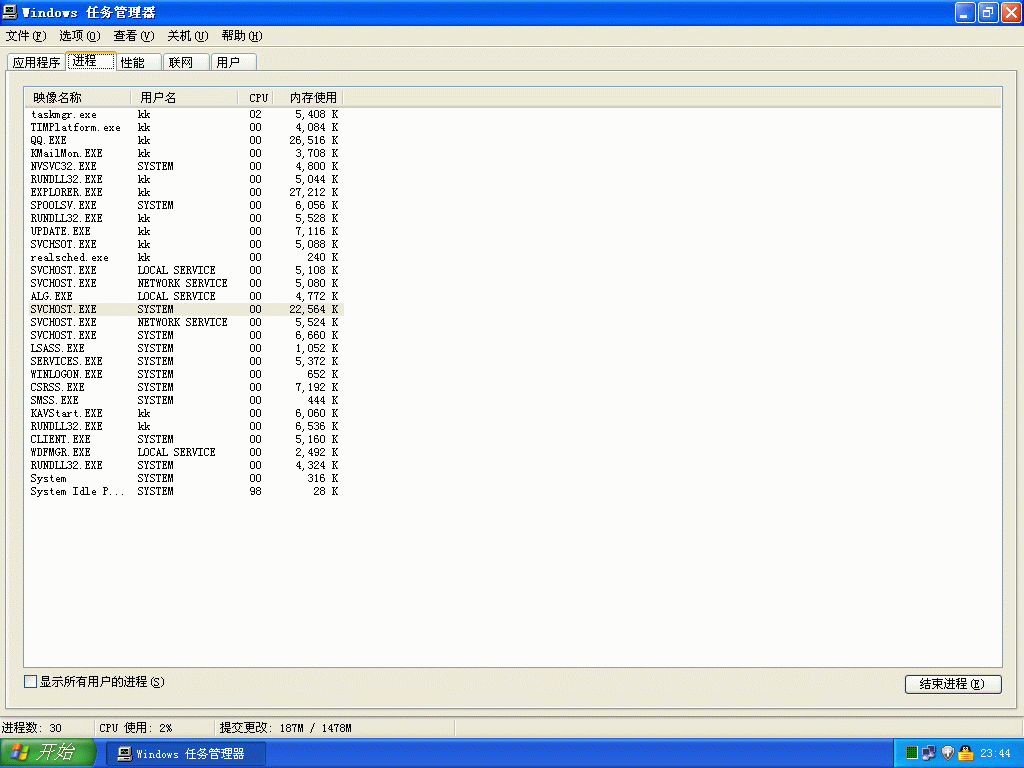
Task: Select the SVCHSOT.EXE process
Action: 184,244
